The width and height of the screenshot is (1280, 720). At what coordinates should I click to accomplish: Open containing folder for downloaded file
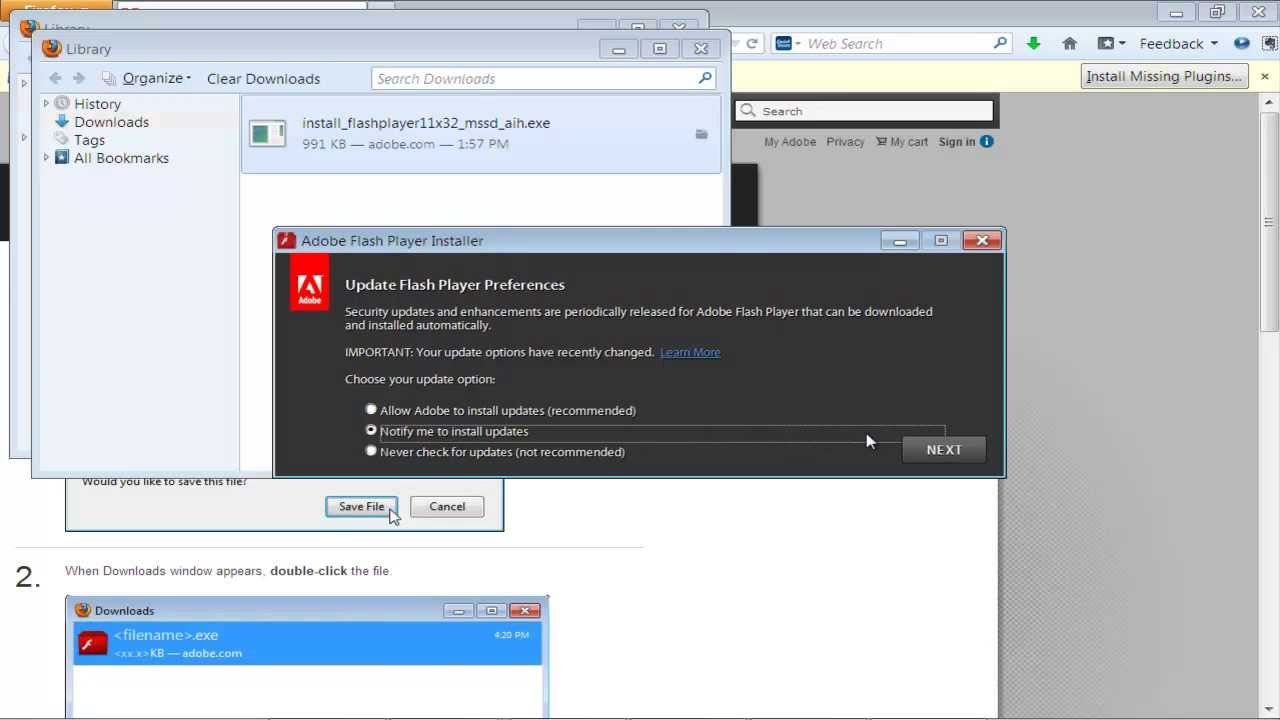tap(701, 134)
